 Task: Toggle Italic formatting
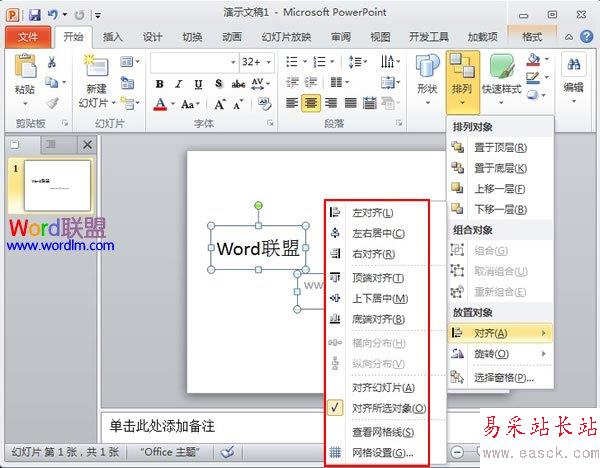[179, 84]
